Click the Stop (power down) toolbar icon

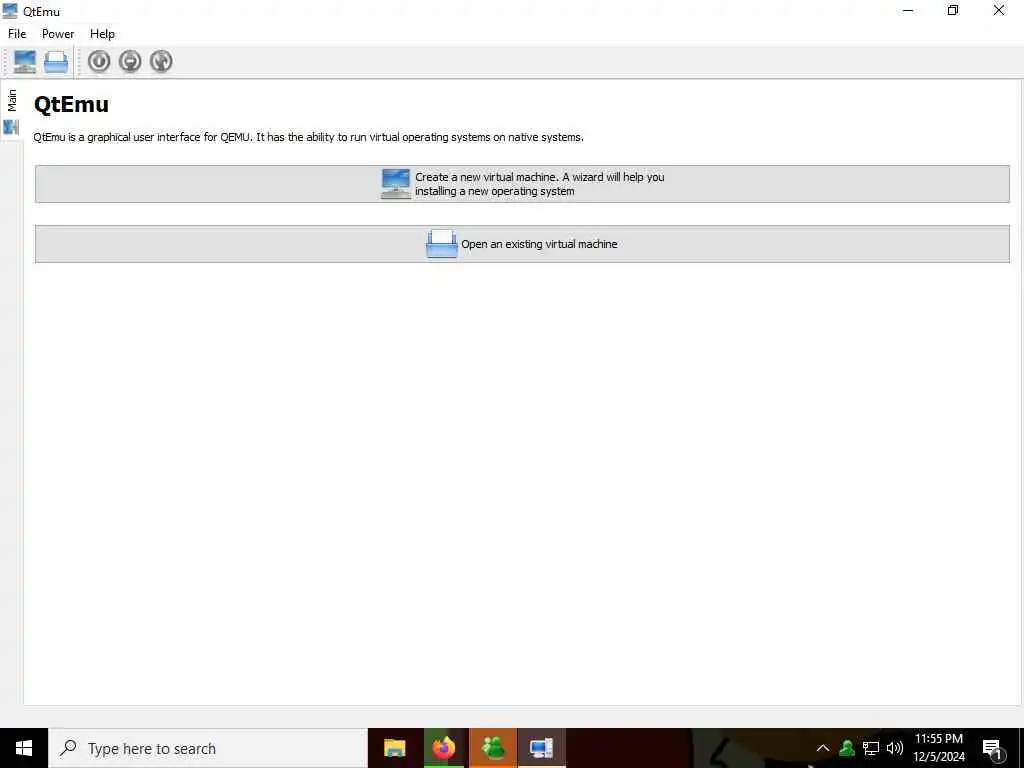130,61
